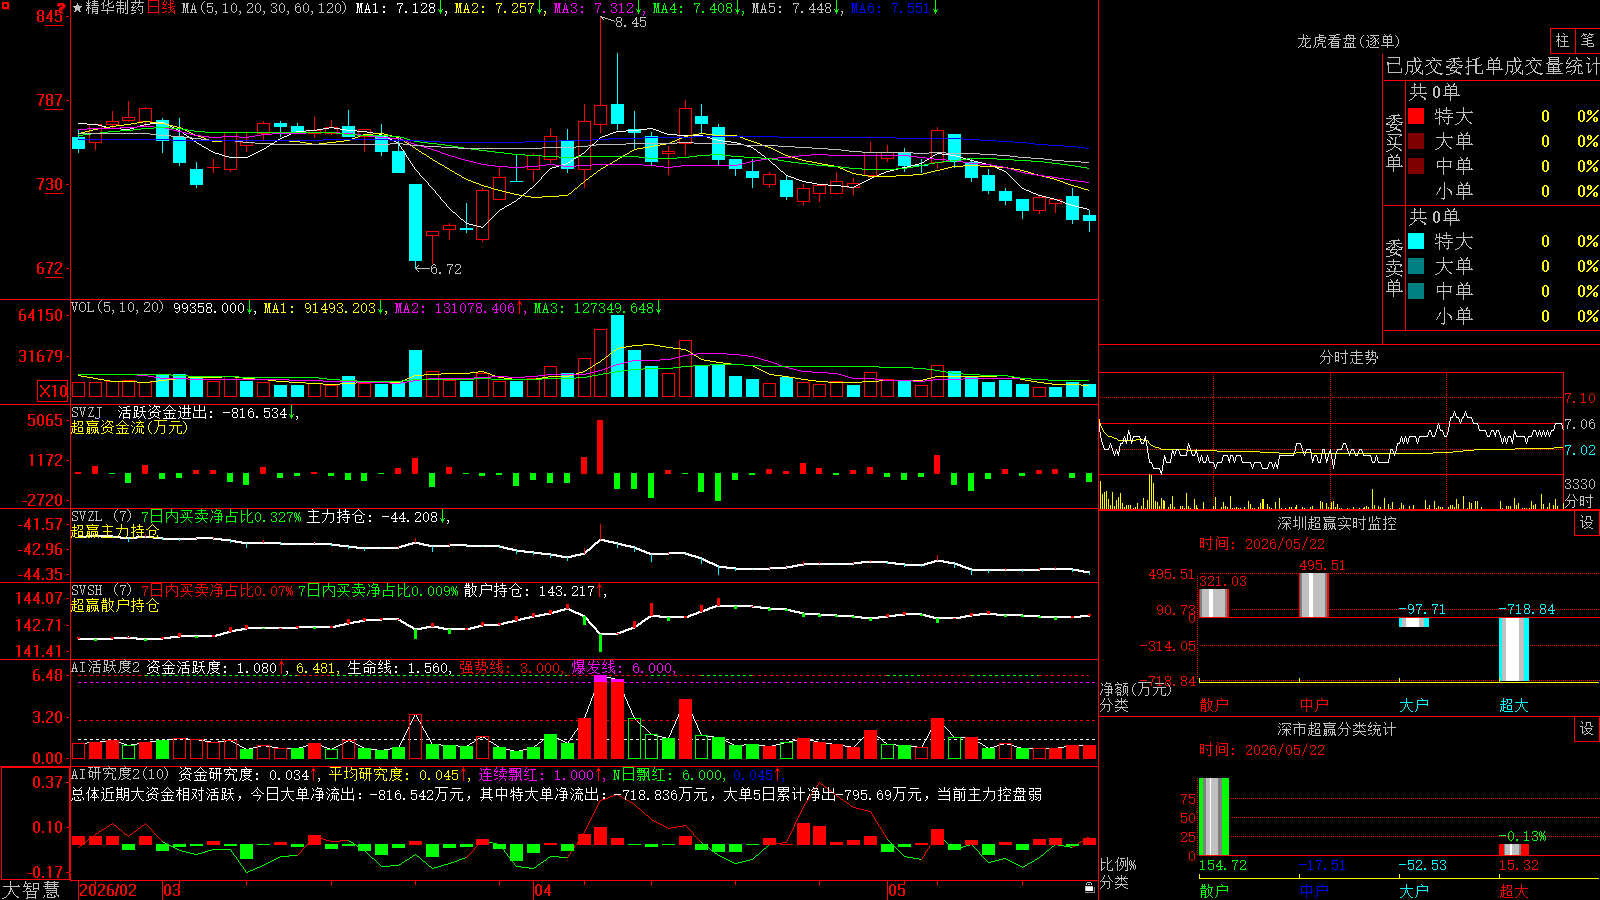Click the X10 volume scale marker
The height and width of the screenshot is (900, 1600).
[53, 391]
